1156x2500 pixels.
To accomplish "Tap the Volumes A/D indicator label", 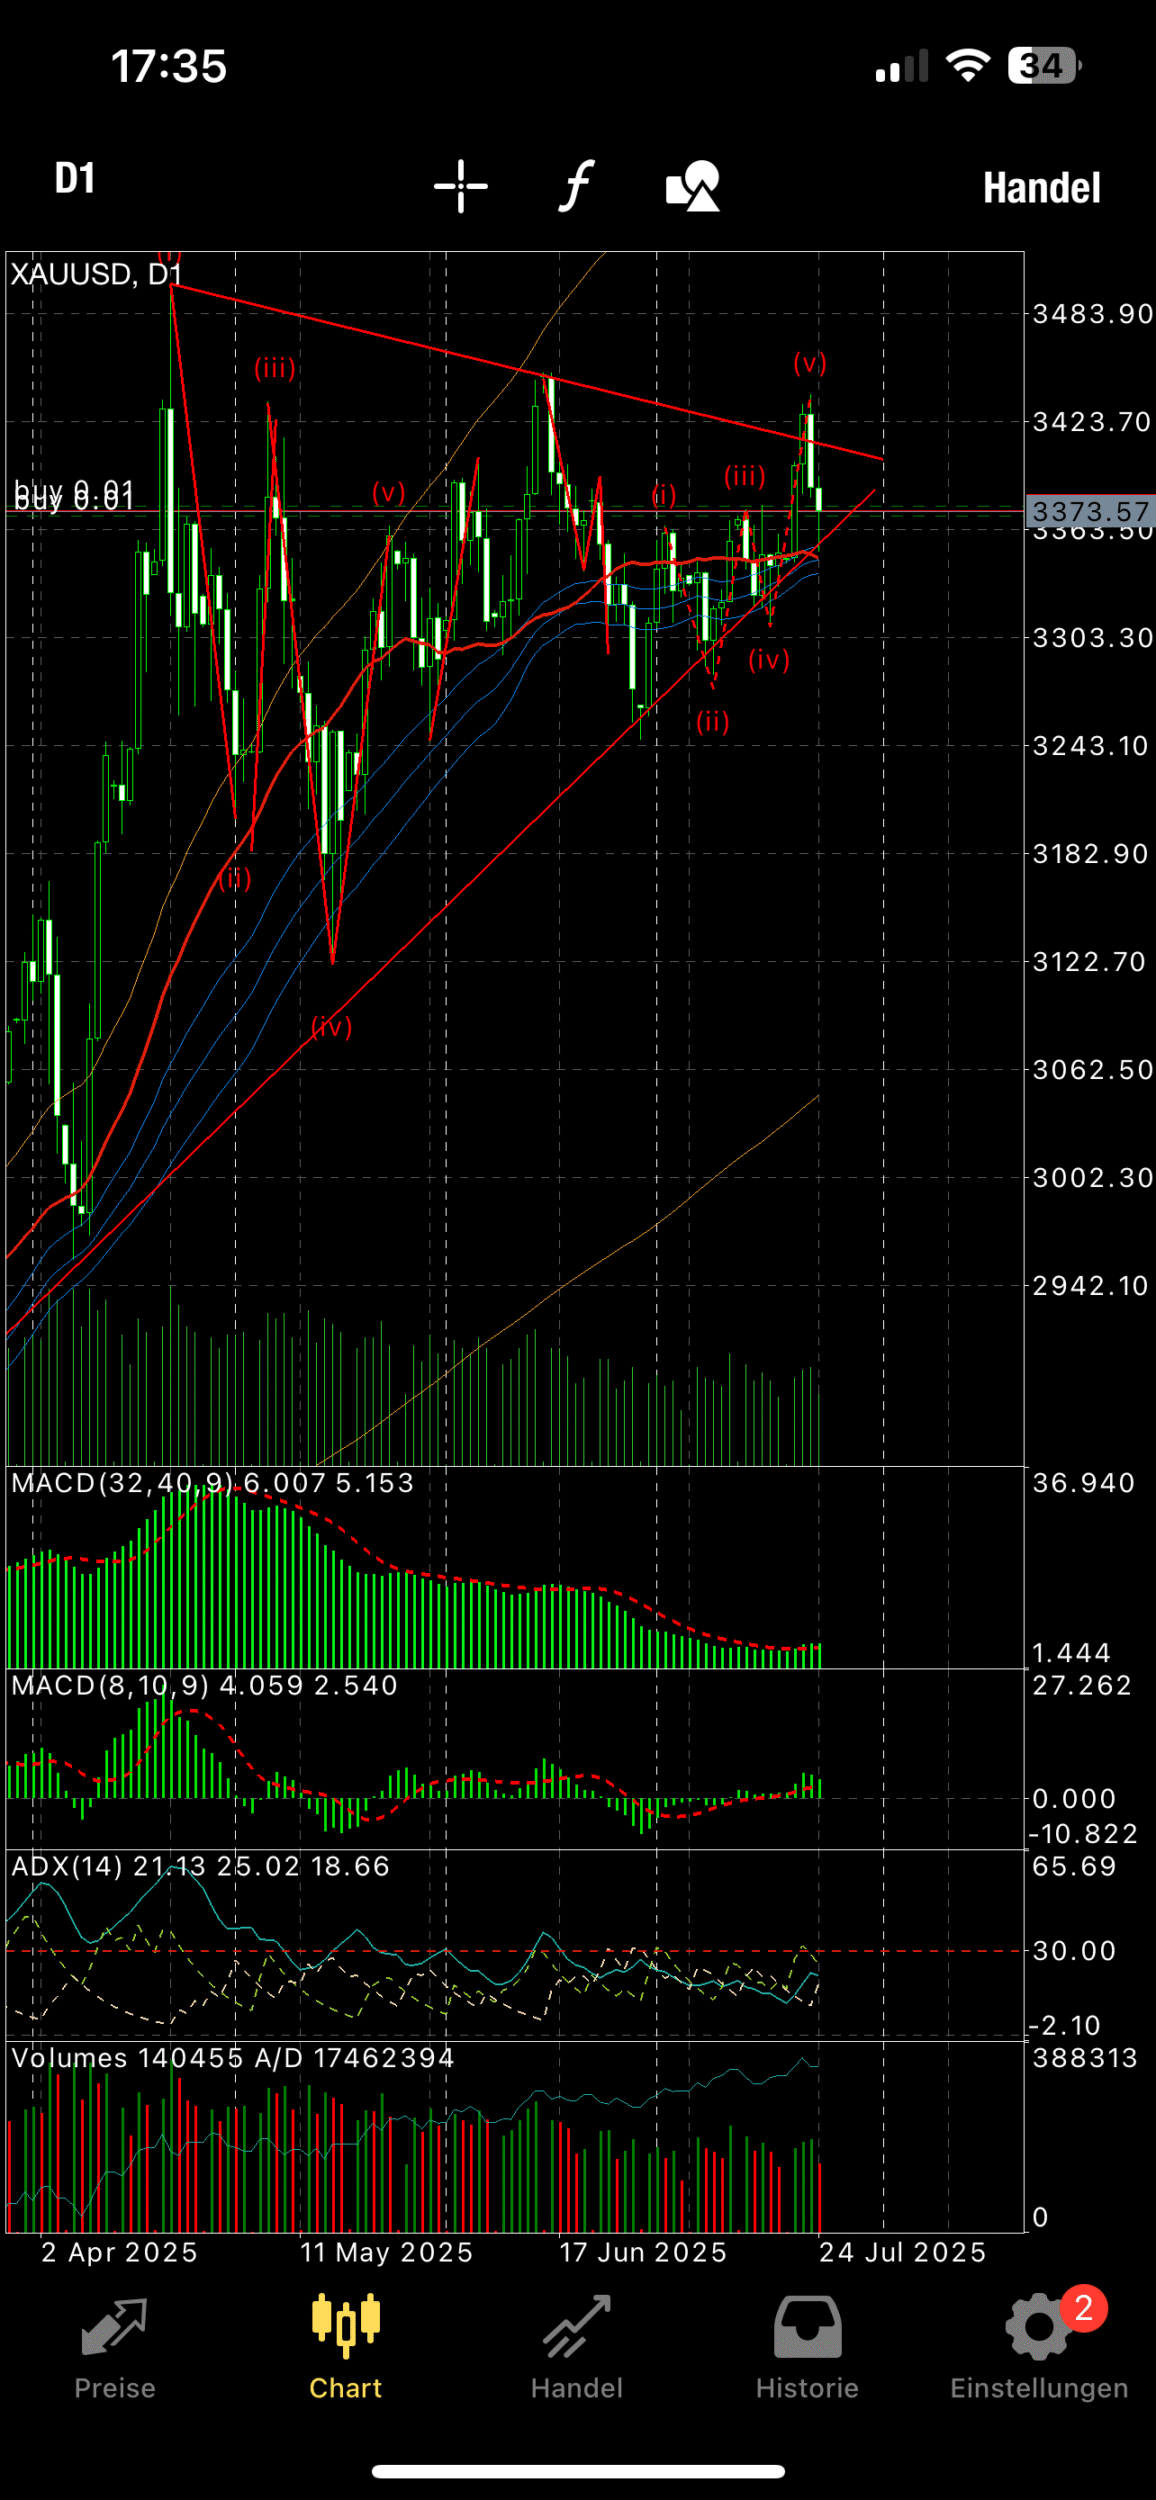I will coord(232,2058).
